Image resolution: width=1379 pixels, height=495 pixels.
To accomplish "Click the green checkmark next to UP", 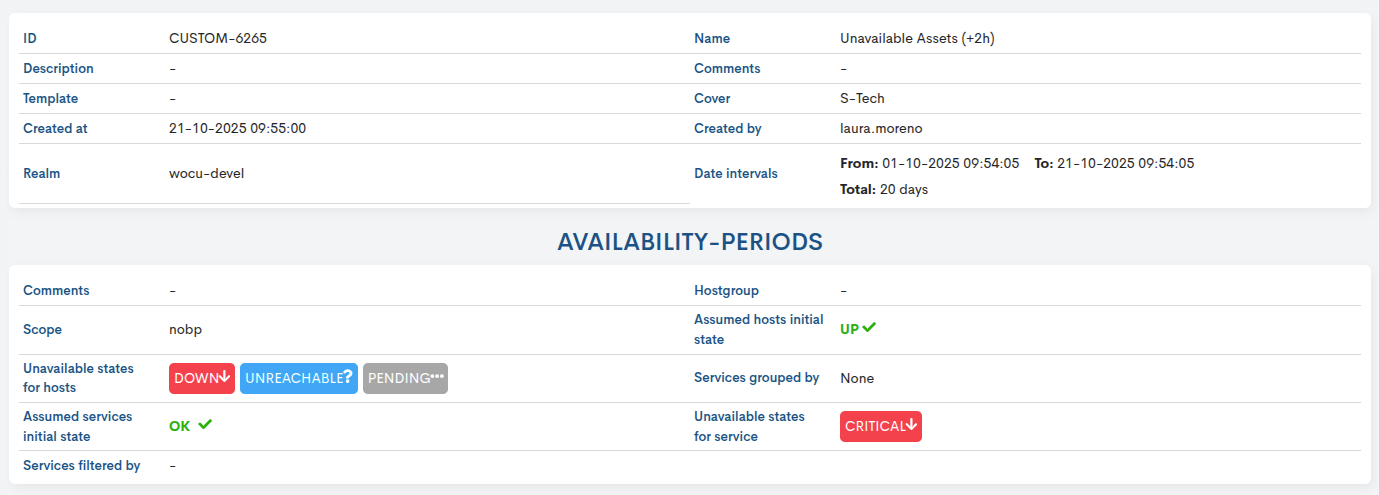I will pyautogui.click(x=869, y=327).
